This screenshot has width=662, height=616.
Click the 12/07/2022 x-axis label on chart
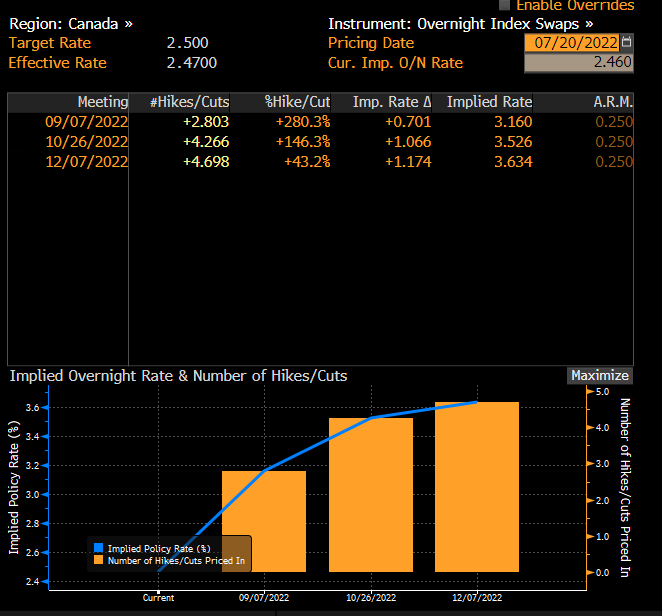tap(477, 598)
